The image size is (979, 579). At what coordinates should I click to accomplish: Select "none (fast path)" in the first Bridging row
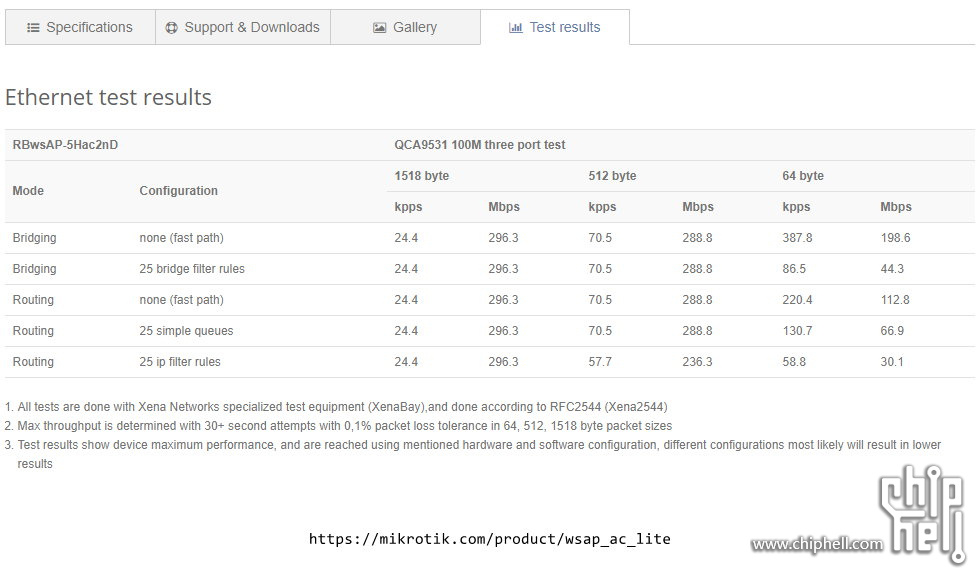(x=182, y=238)
